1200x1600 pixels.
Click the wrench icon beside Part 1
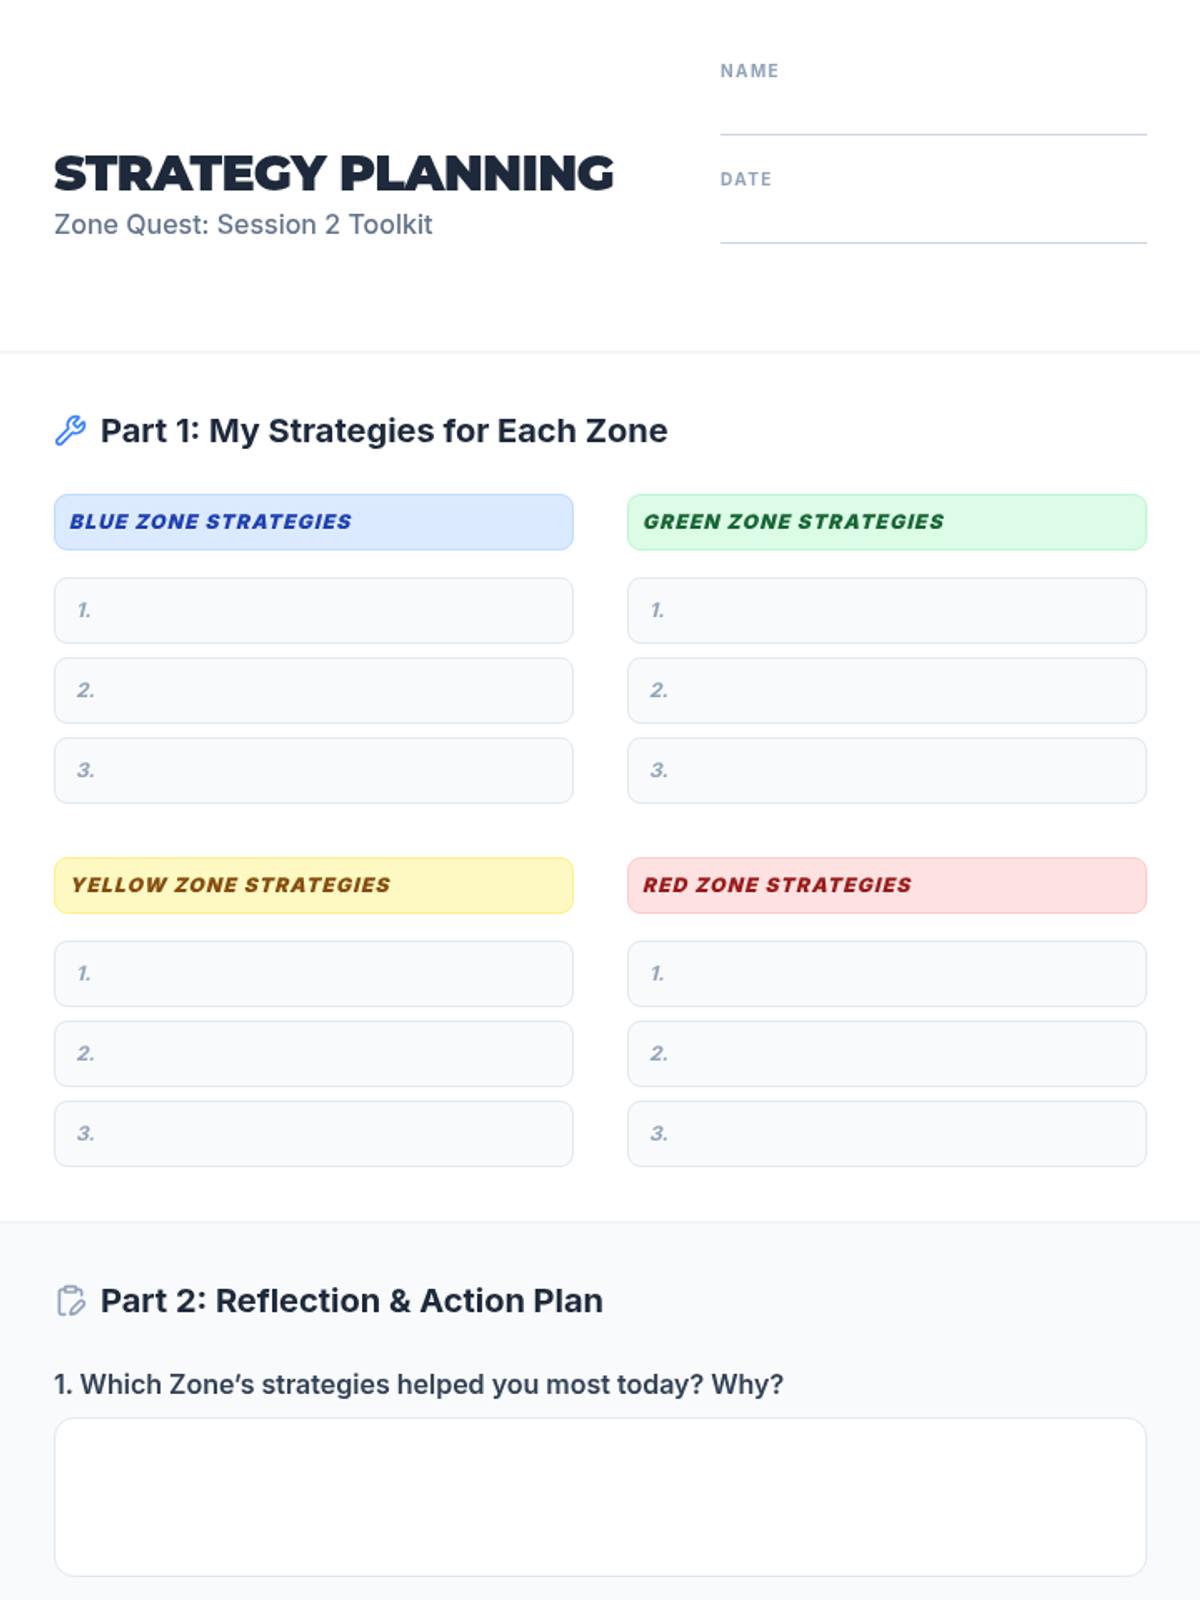click(70, 431)
